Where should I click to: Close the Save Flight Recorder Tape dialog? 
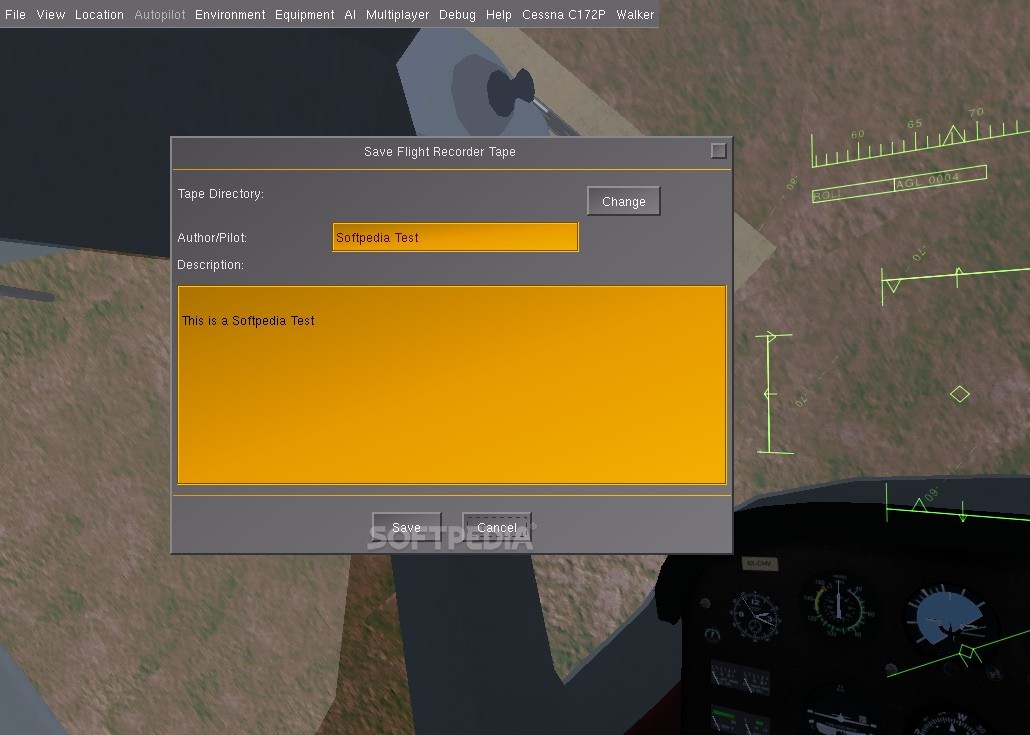point(719,151)
